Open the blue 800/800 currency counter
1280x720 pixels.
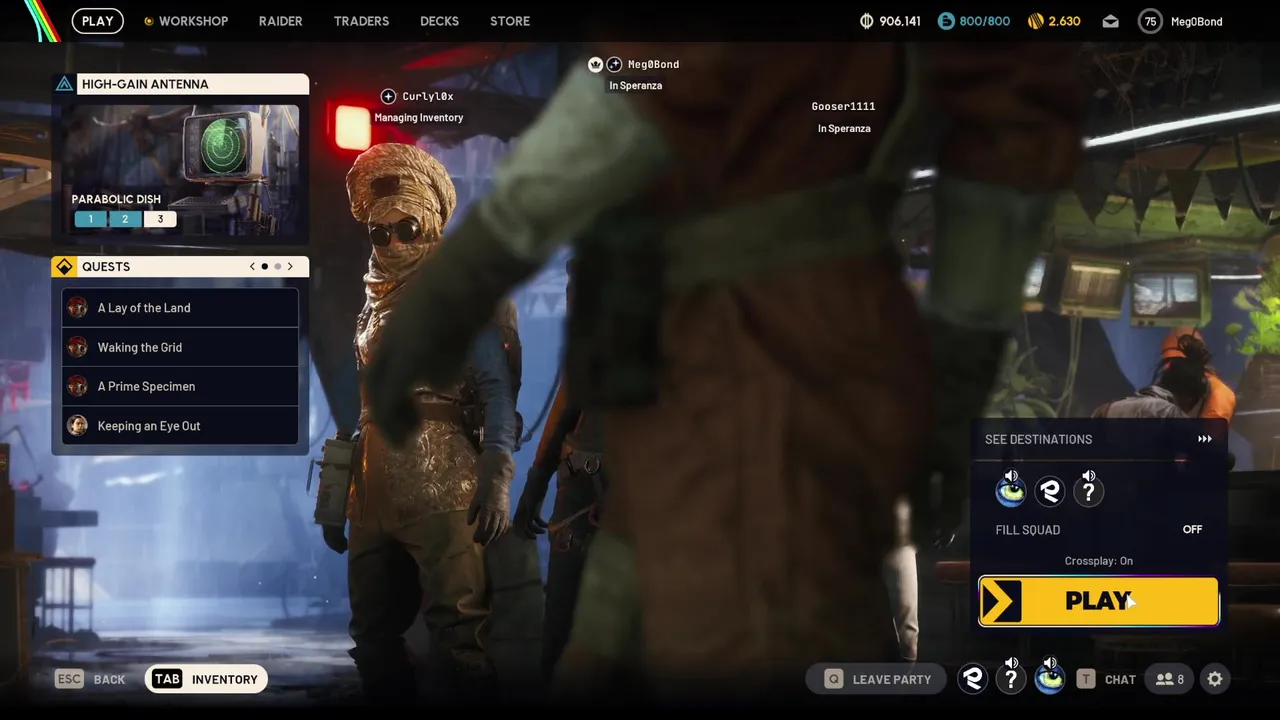(x=974, y=21)
